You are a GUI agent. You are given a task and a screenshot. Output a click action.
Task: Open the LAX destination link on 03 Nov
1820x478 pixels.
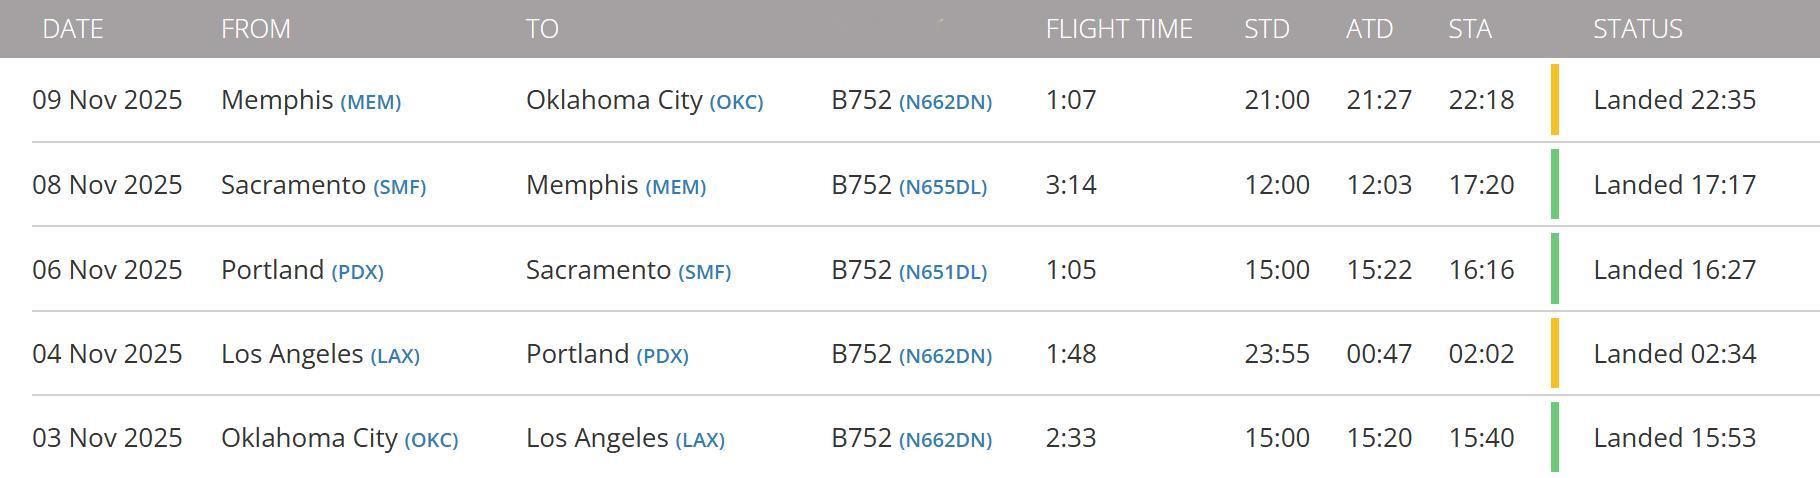[x=700, y=440]
